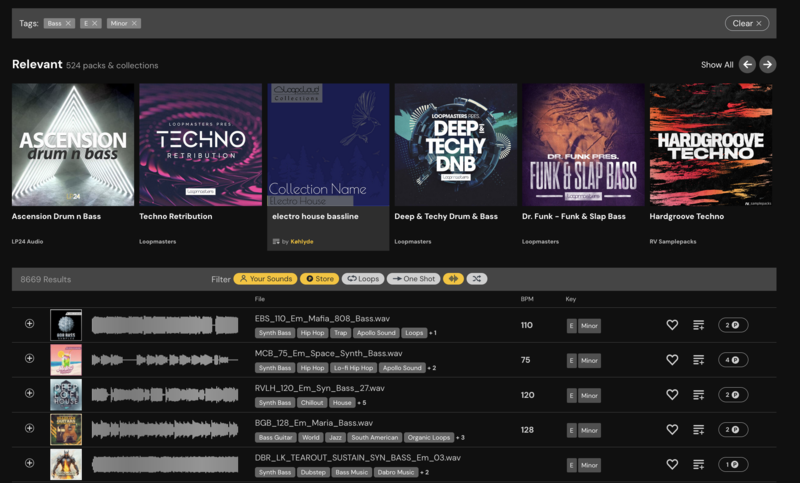Toggle the One Shot filter
The width and height of the screenshot is (800, 483).
pos(413,279)
